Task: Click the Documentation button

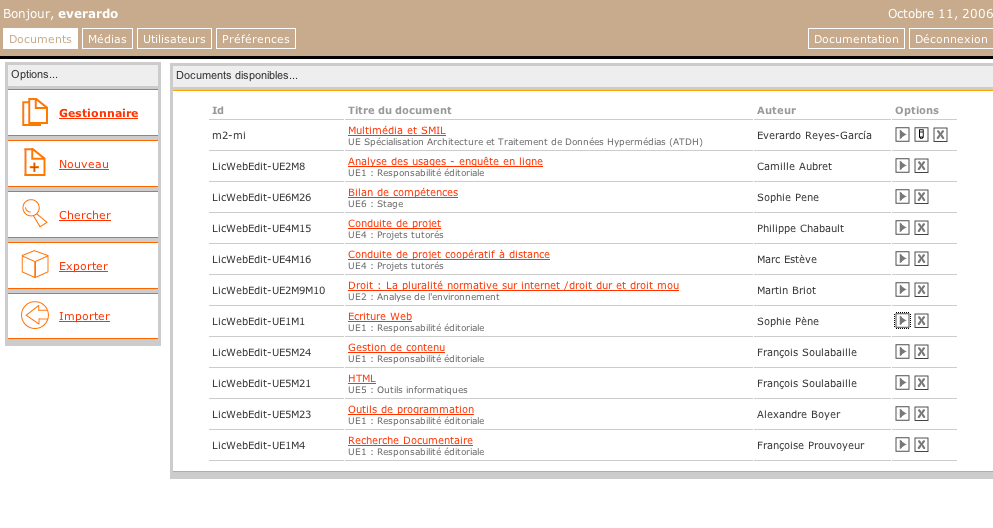Action: (x=856, y=39)
